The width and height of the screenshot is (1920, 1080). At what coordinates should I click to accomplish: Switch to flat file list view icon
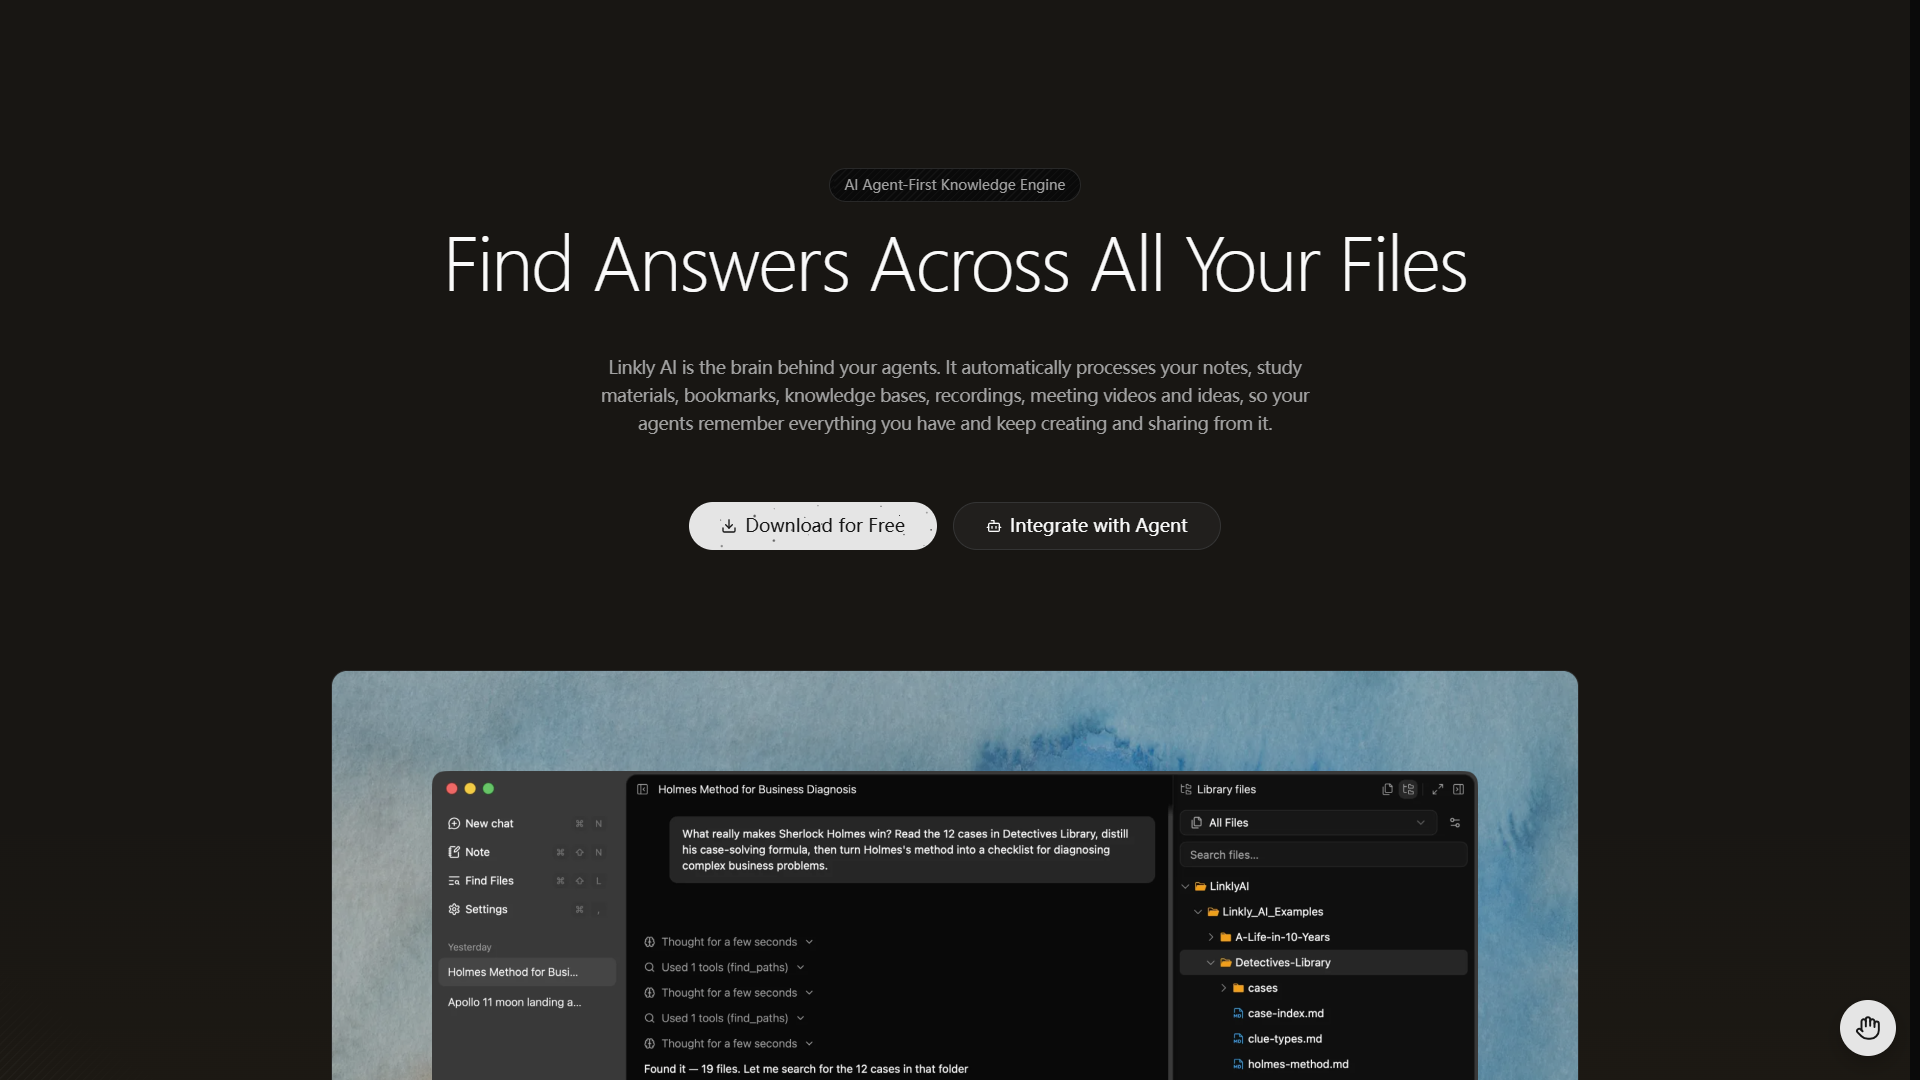click(x=1387, y=790)
